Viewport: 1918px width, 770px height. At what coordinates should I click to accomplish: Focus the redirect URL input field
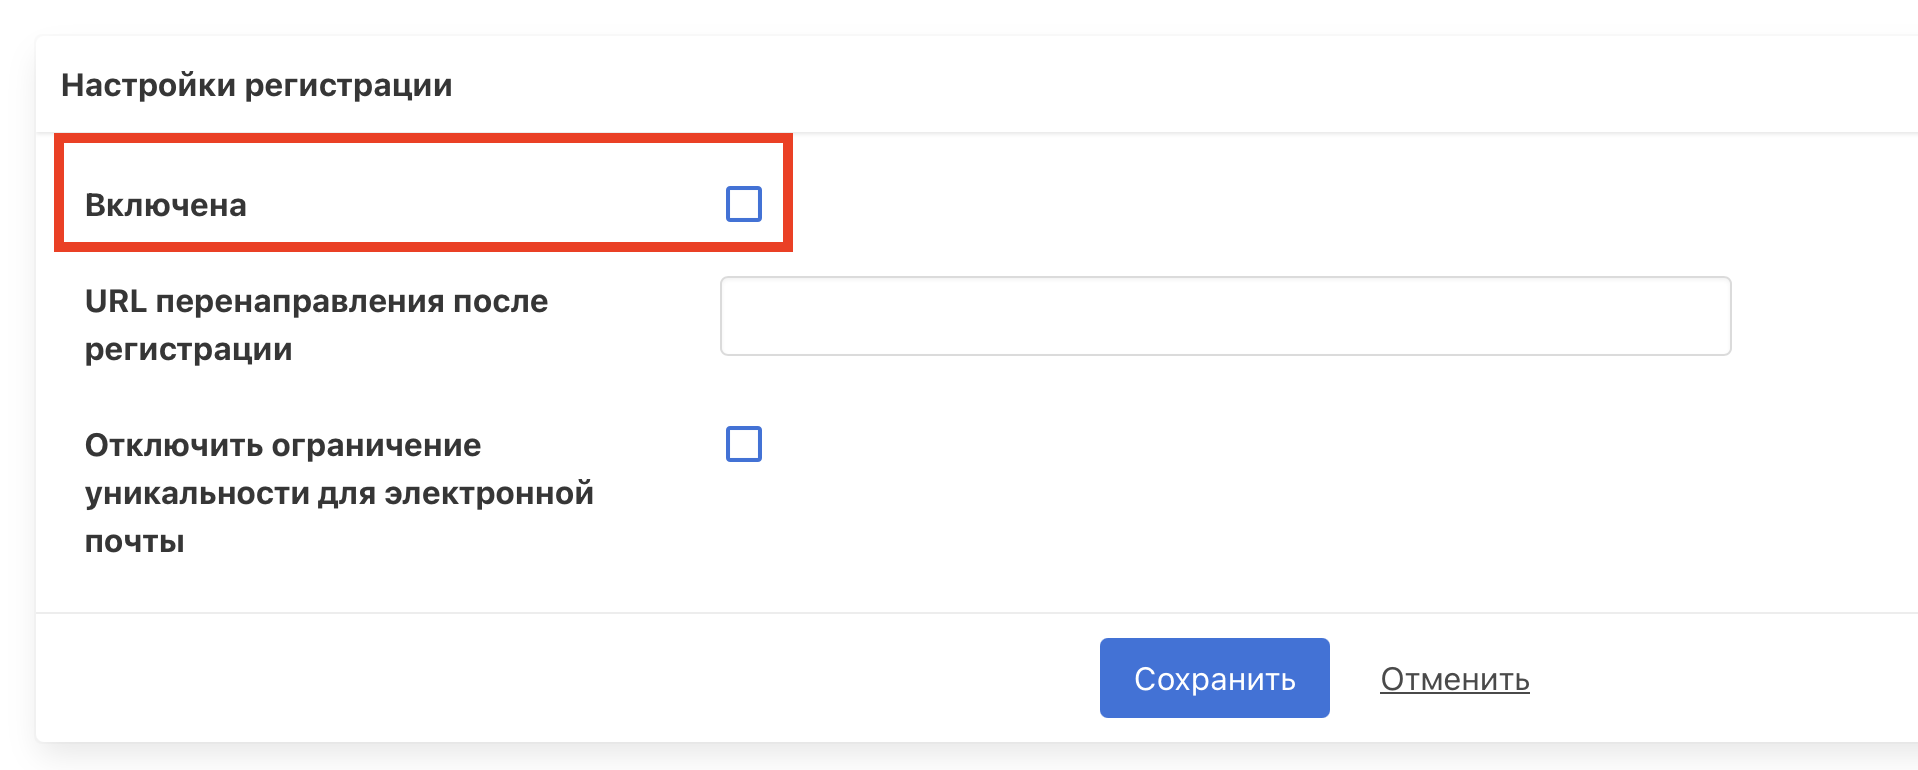click(x=1225, y=316)
